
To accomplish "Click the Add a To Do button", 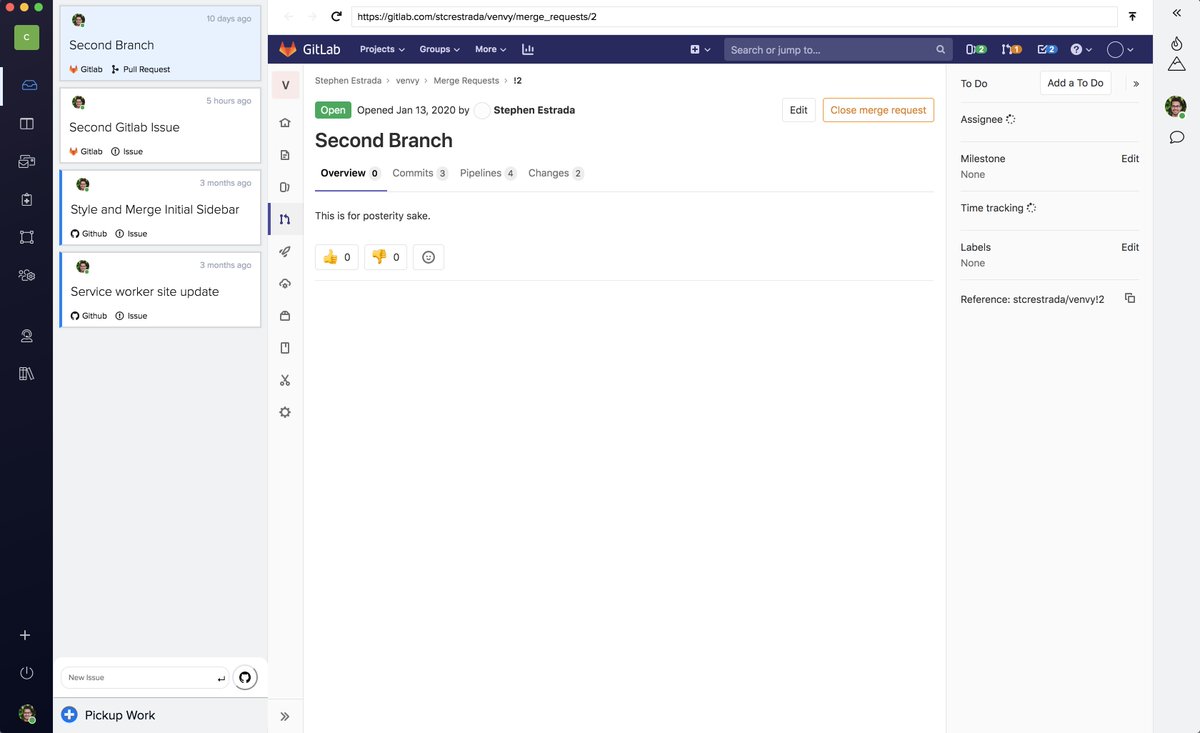I will (1075, 83).
